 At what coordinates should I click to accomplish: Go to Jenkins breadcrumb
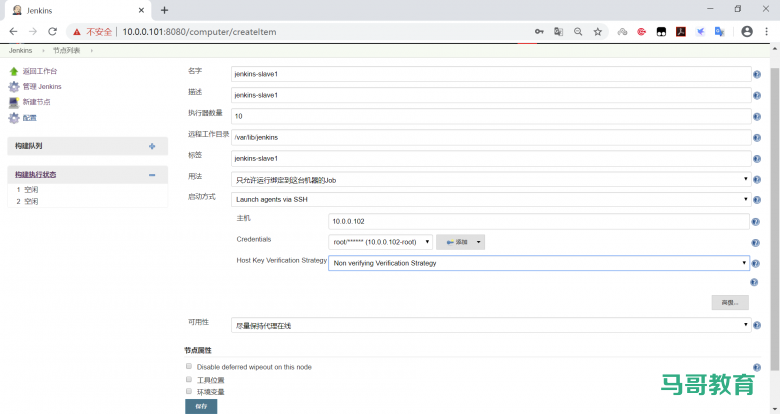20,51
